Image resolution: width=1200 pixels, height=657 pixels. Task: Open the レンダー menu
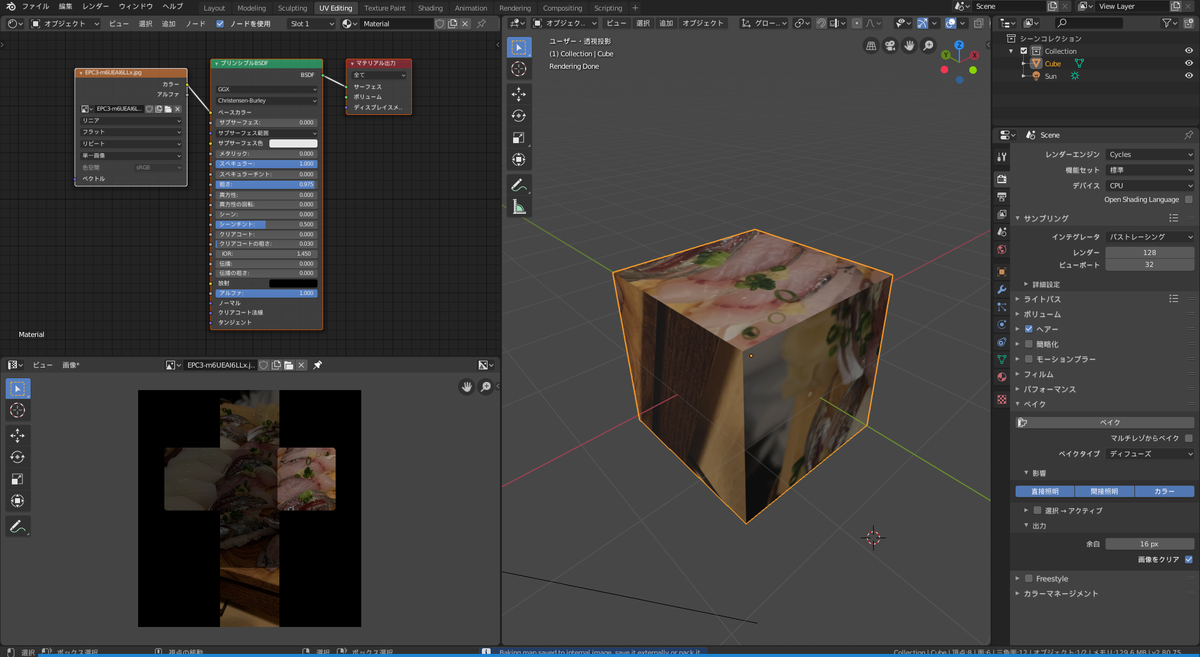coord(96,7)
